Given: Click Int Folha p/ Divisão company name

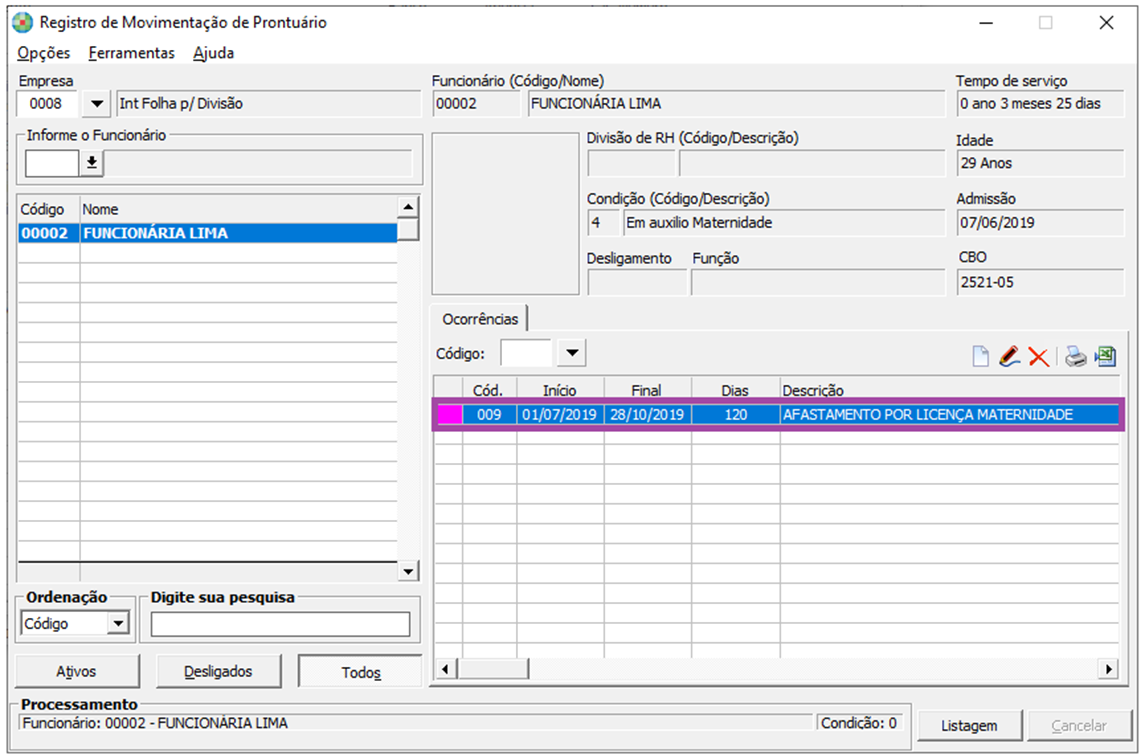Looking at the screenshot, I should coord(268,104).
